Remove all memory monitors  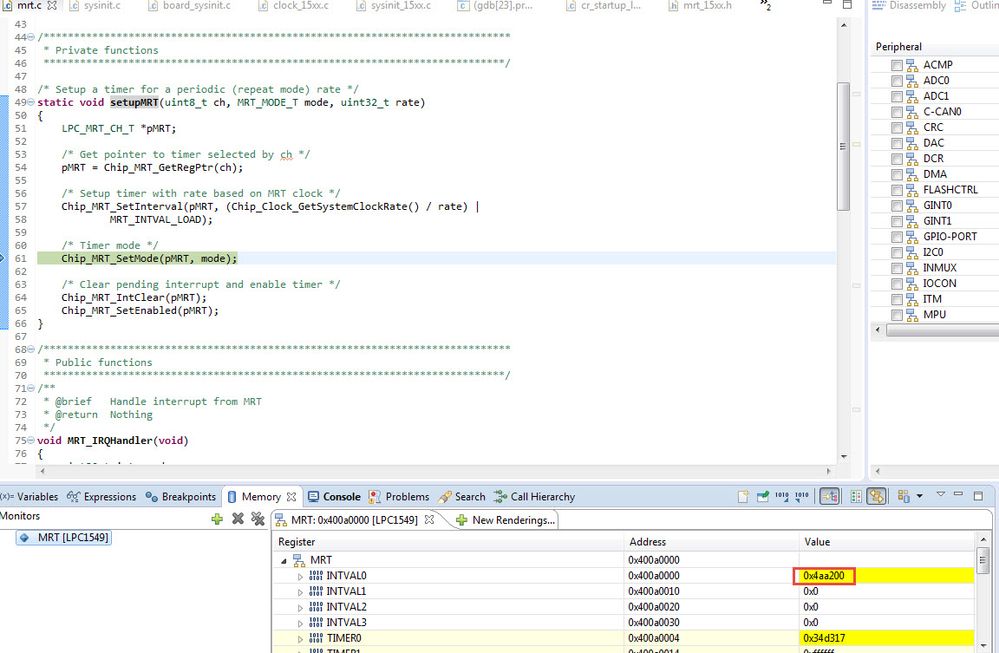point(257,519)
